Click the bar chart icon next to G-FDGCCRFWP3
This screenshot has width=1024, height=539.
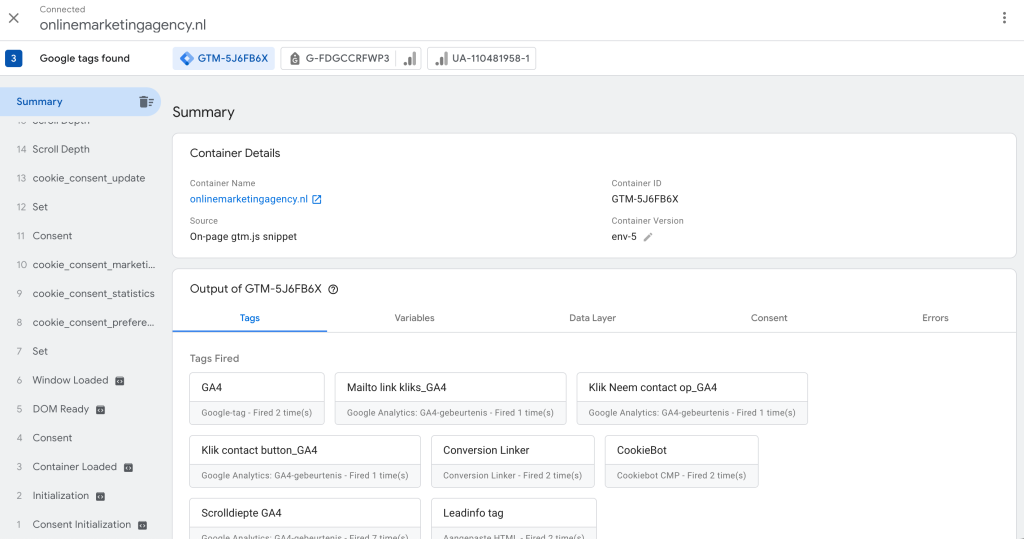click(409, 58)
